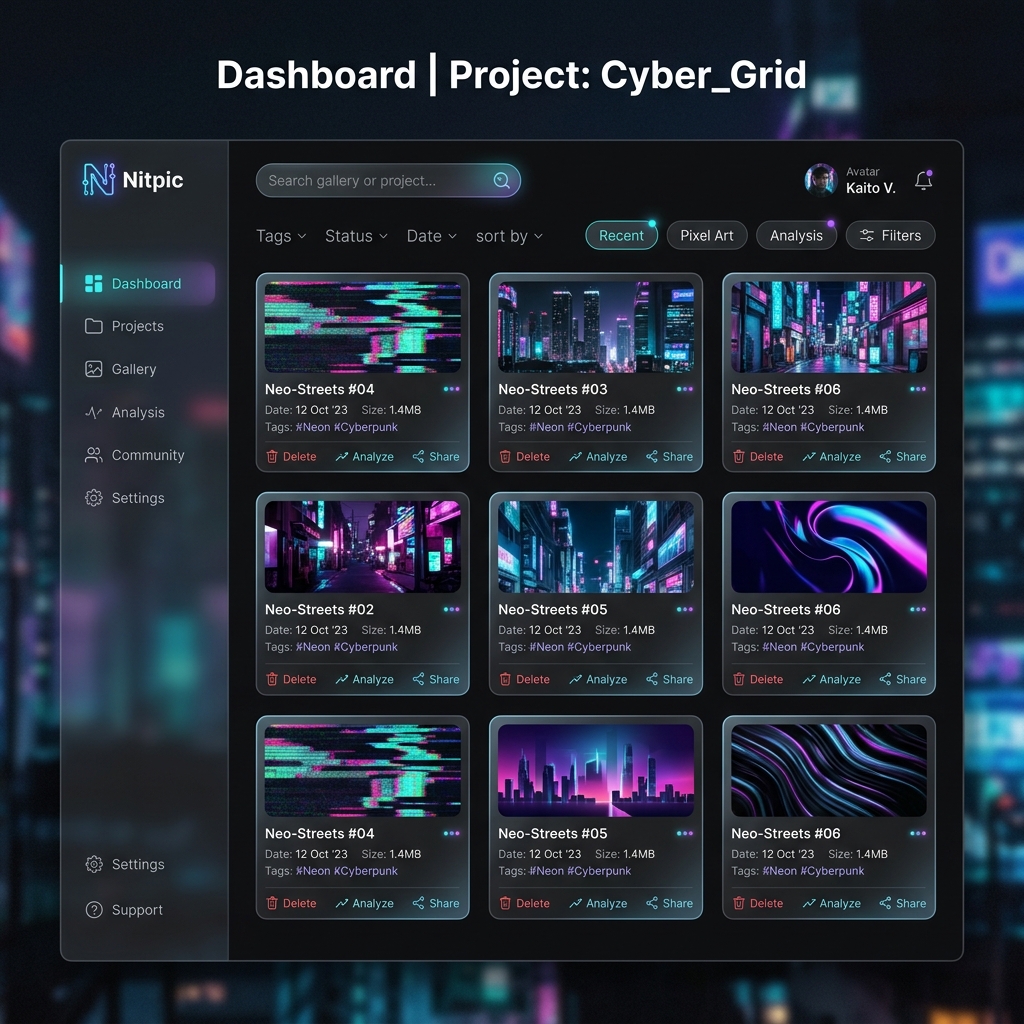Delete the Neo-Streets #05 dark city street card
The height and width of the screenshot is (1024, 1024).
tap(524, 679)
